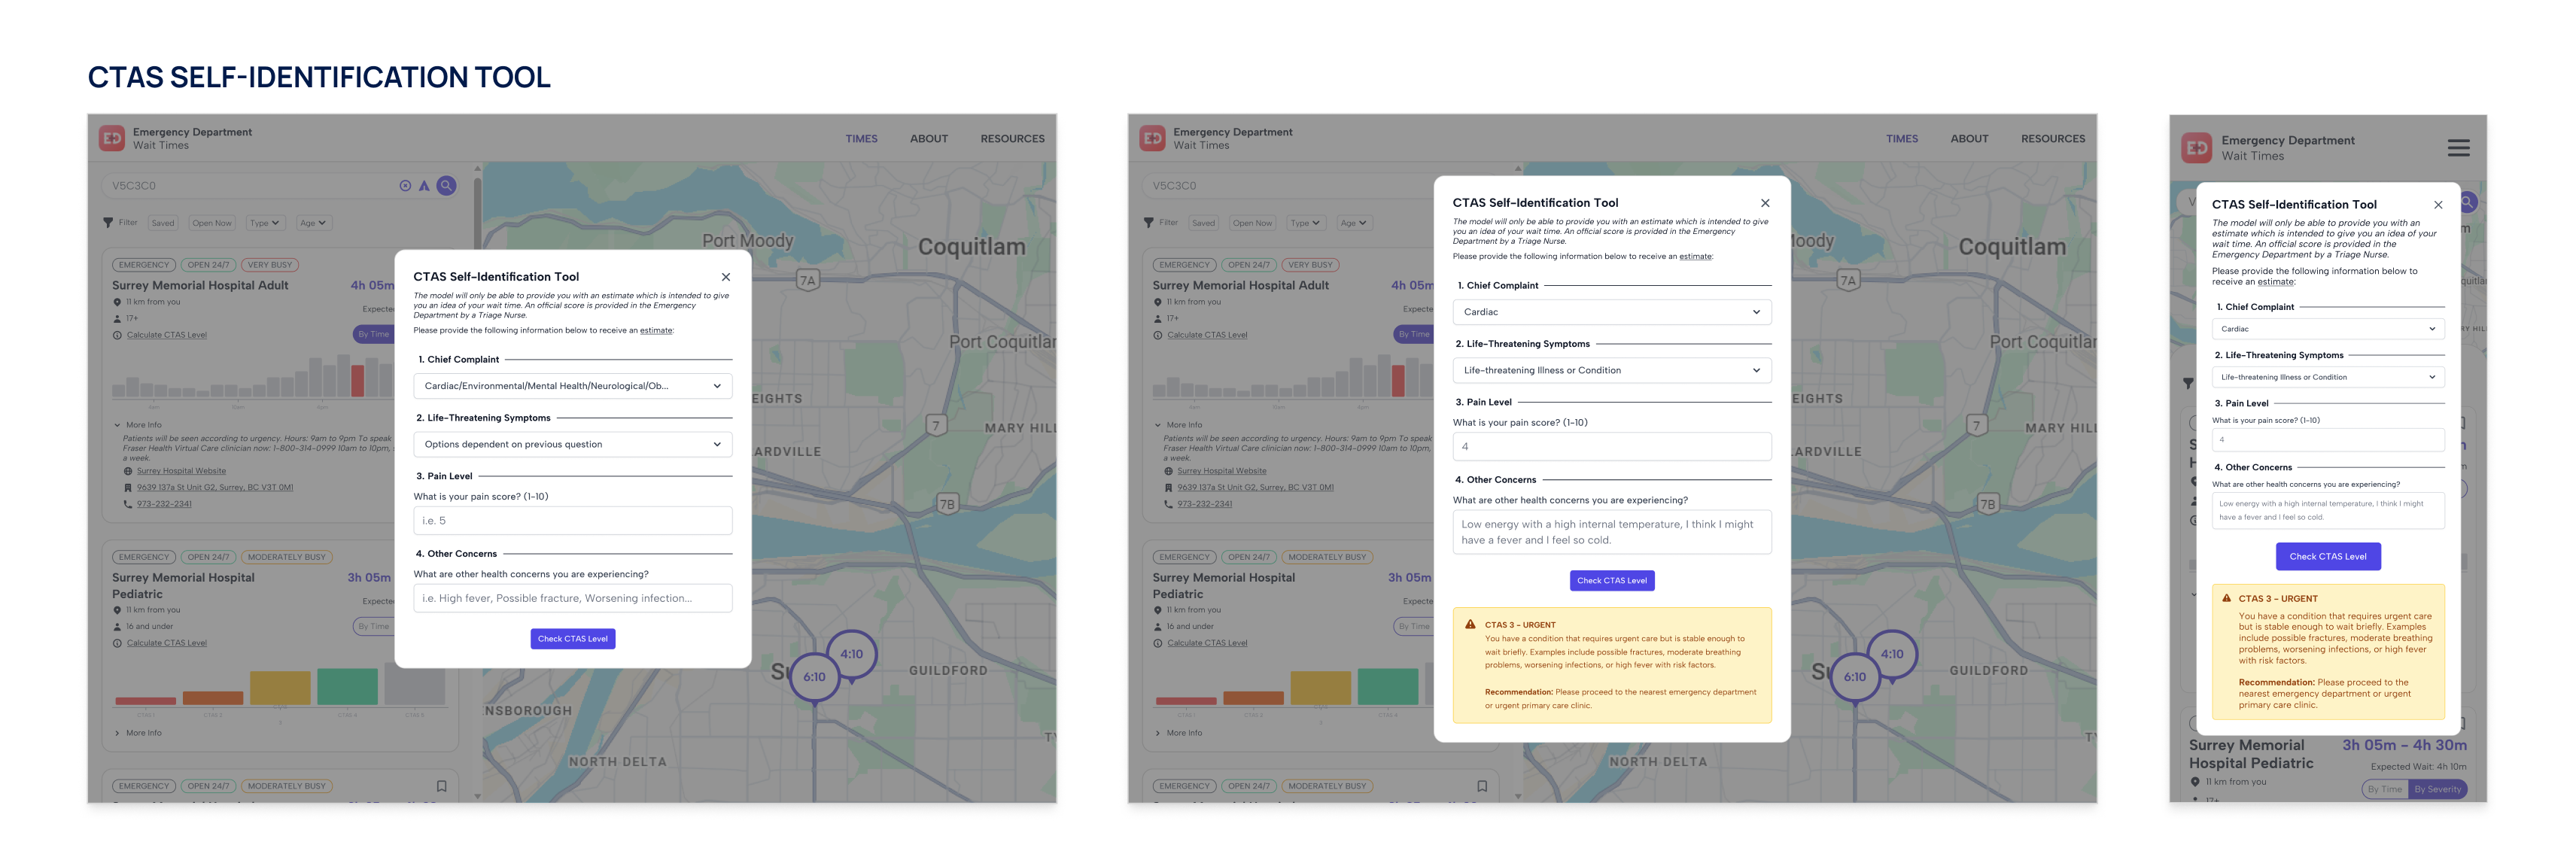Open the hamburger menu in mobile mockup
This screenshot has width=2576, height=860.
point(2458,148)
